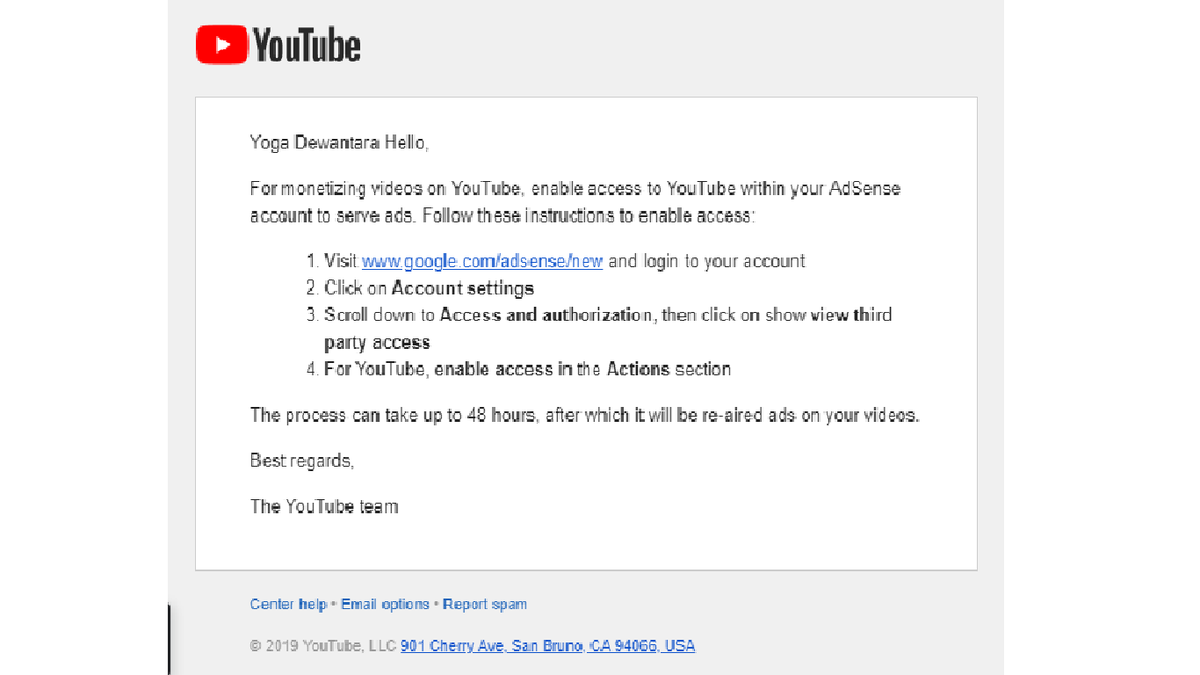
Task: Click the '© 2019 YouTube, LLC' copyright text
Action: click(x=323, y=646)
